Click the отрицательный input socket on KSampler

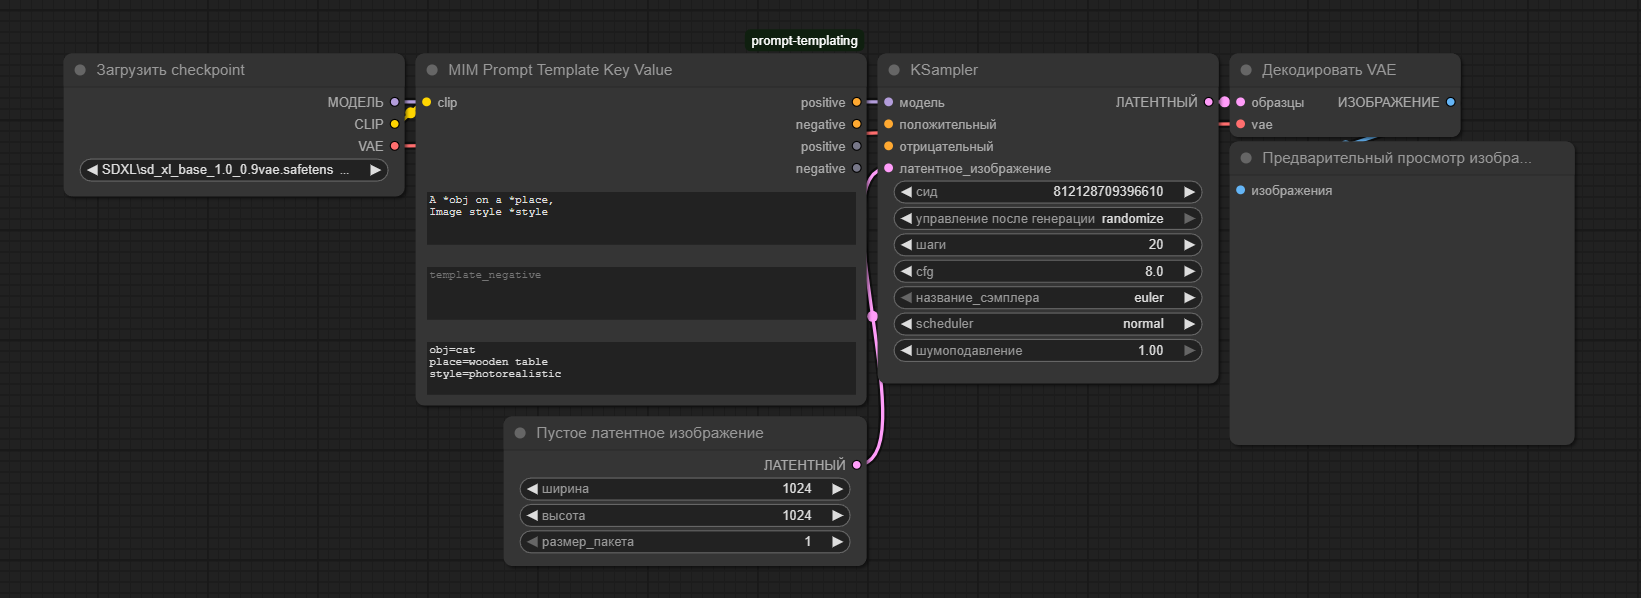(889, 146)
